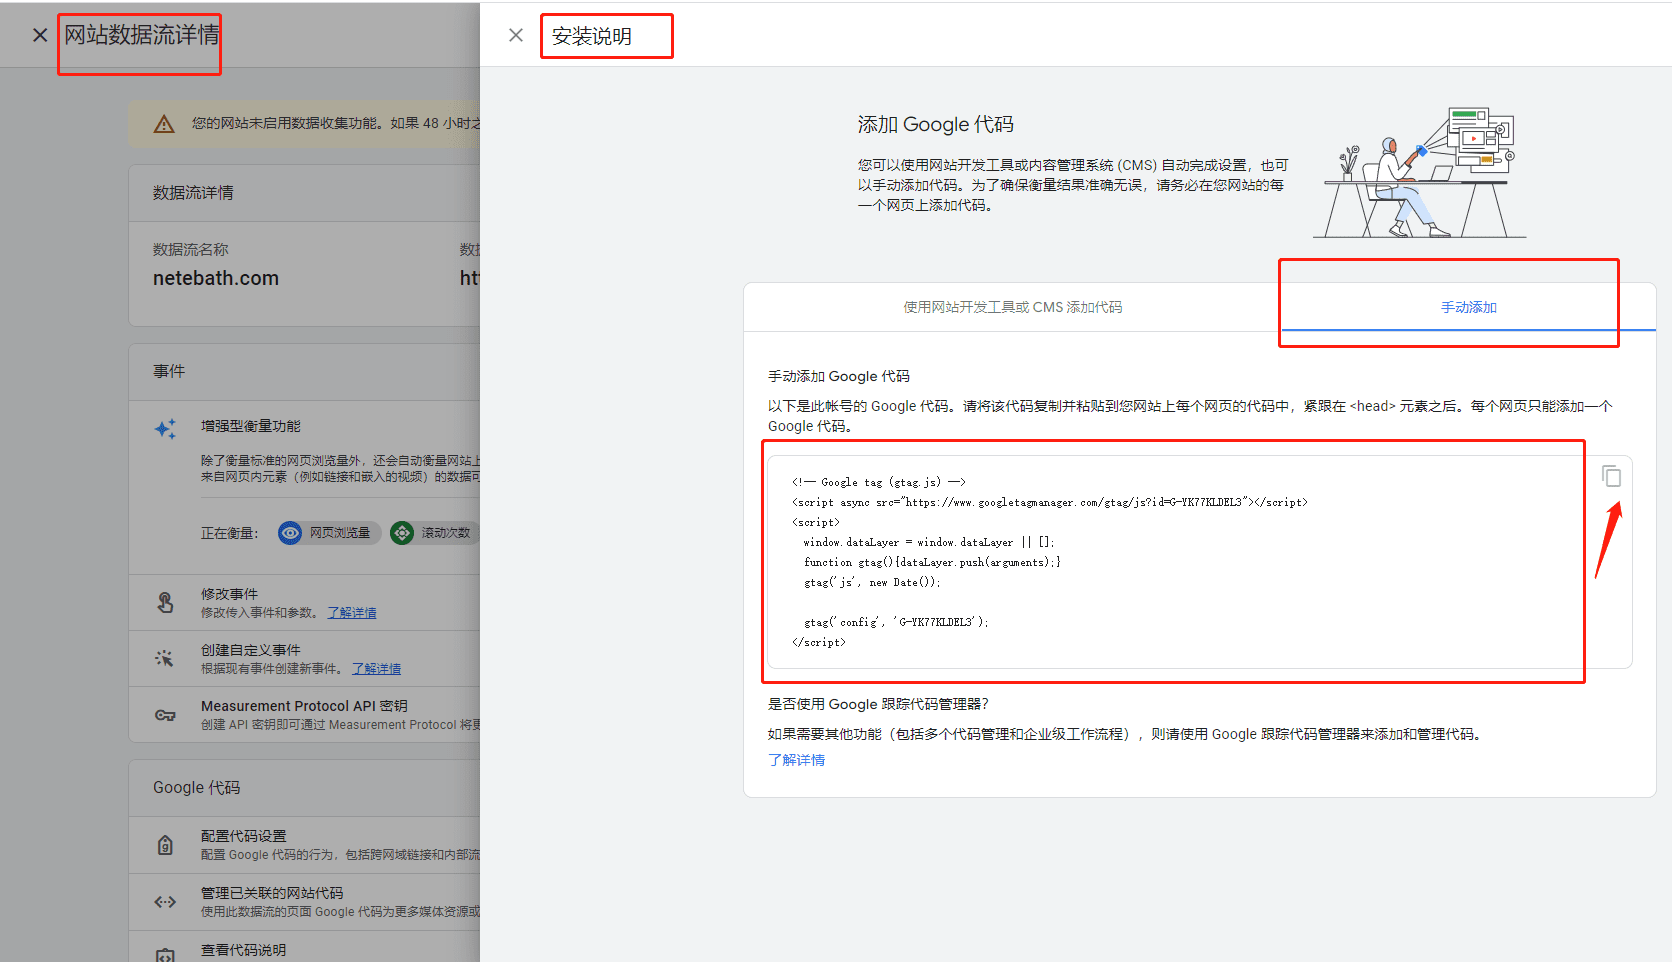Copy the Google tag code snippet

pyautogui.click(x=1611, y=476)
